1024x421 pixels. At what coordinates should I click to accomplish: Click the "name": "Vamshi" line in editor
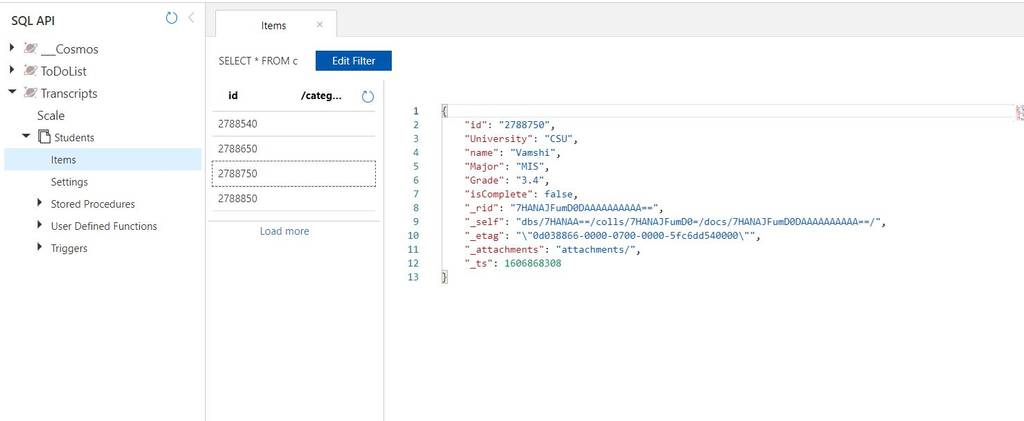coord(513,153)
